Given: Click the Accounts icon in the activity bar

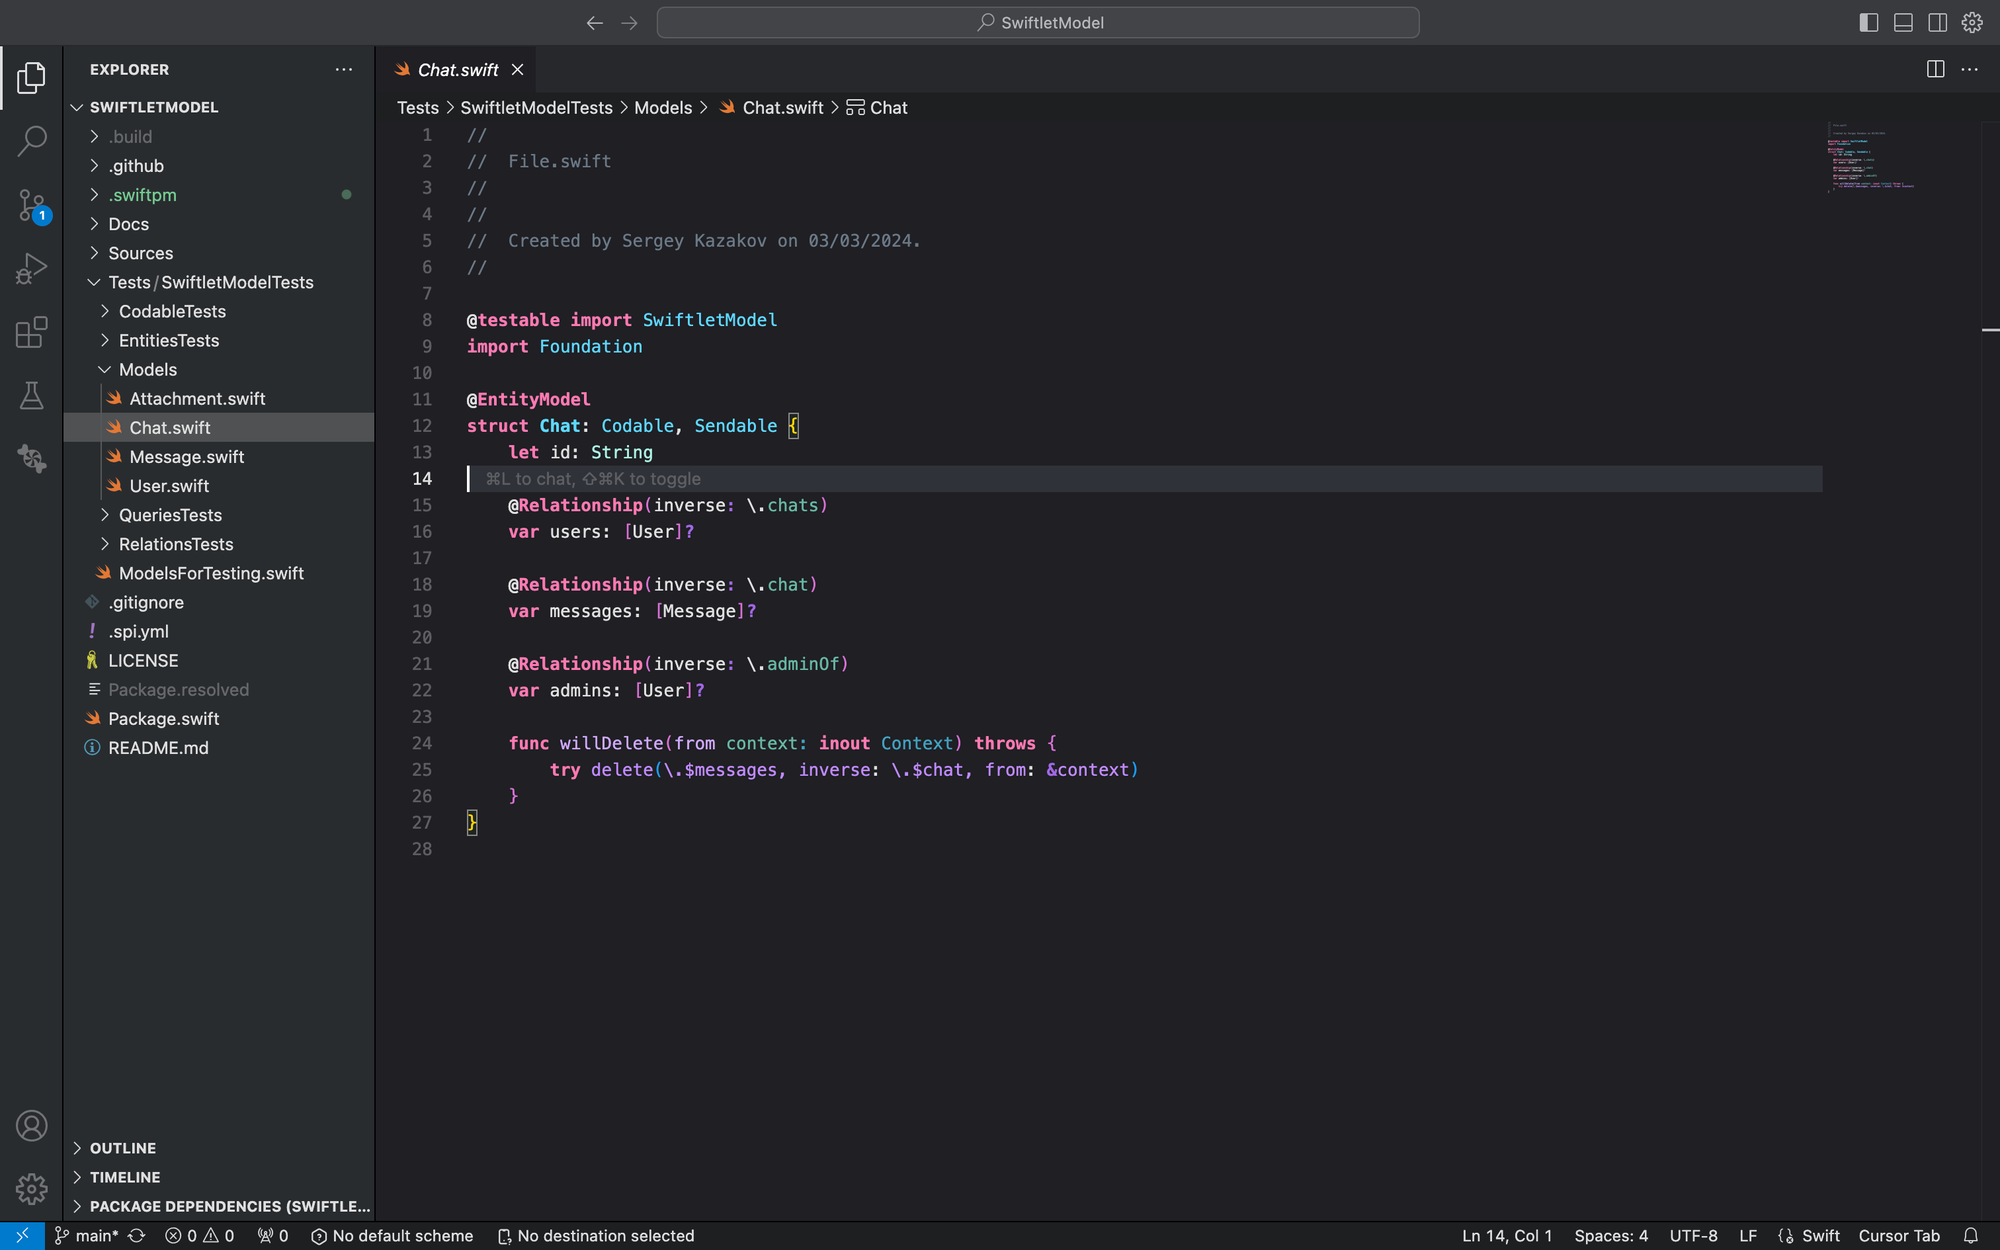Looking at the screenshot, I should pos(31,1125).
